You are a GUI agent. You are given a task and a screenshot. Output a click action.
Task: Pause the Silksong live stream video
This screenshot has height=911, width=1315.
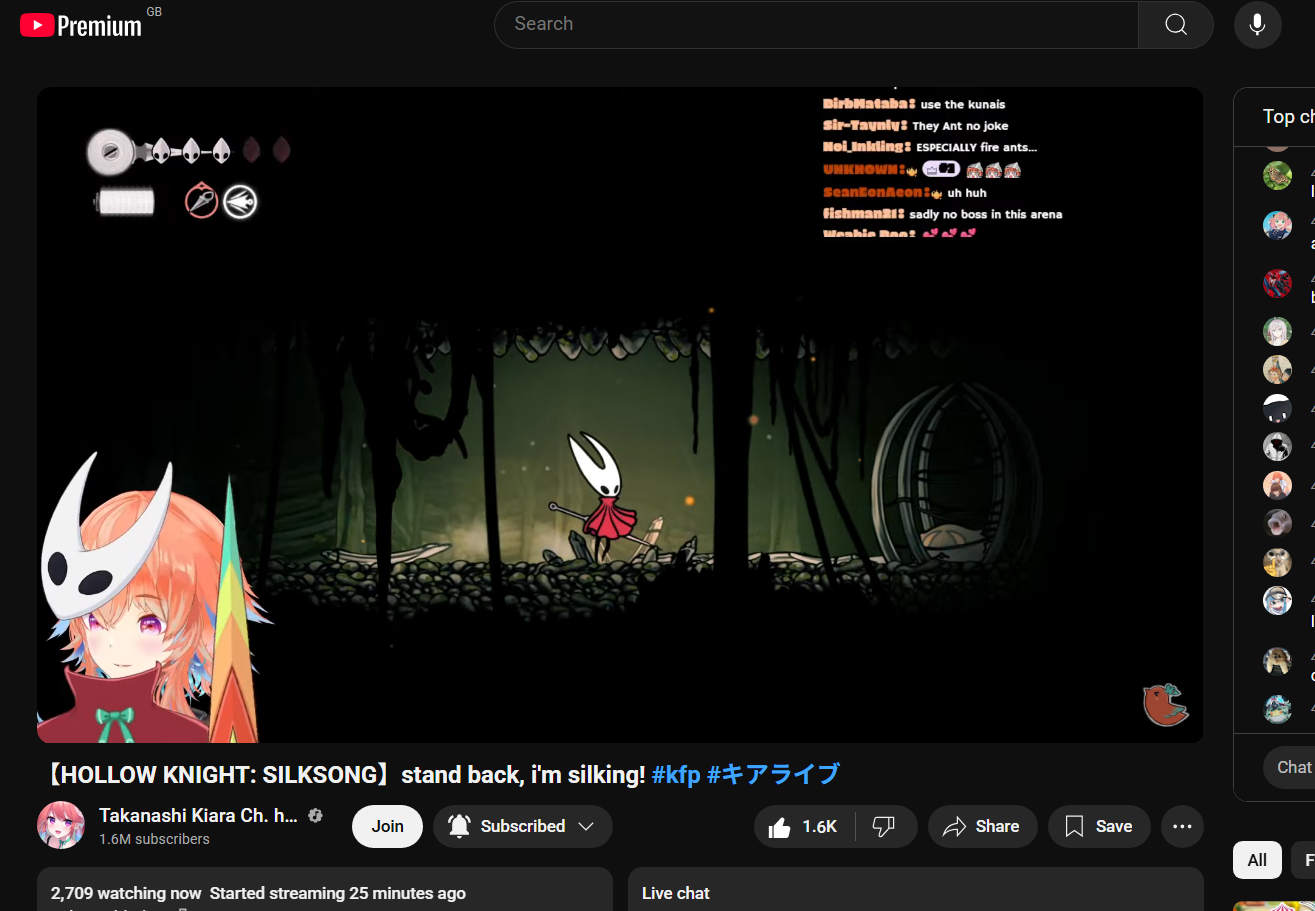620,415
